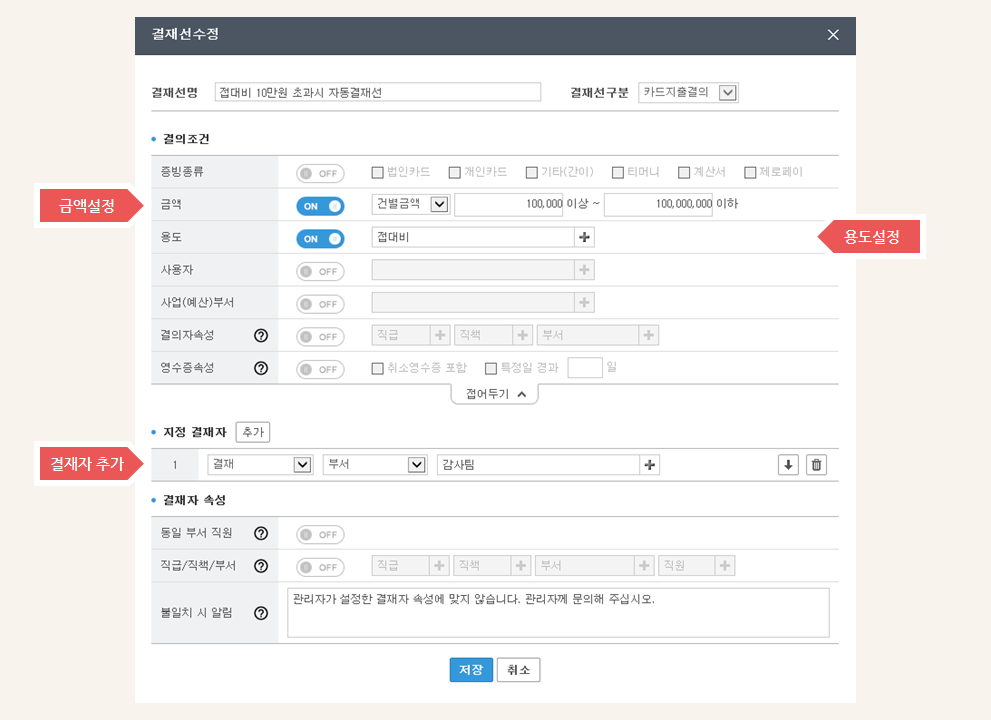The width and height of the screenshot is (991, 720).
Task: Click the 사업(예산)부서 input field
Action: [x=473, y=303]
